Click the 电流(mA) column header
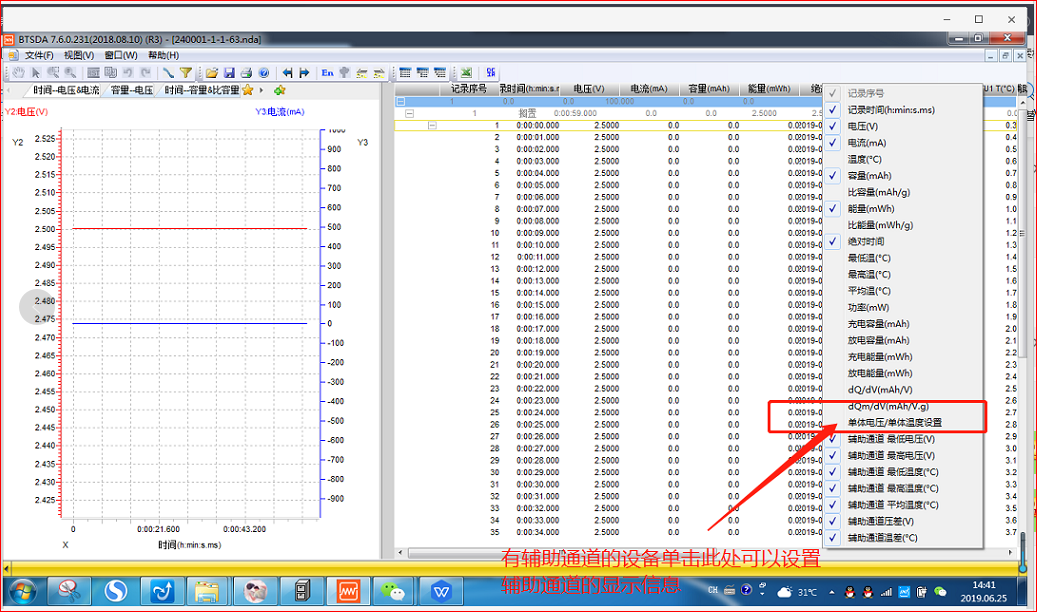Image resolution: width=1037 pixels, height=612 pixels. point(649,89)
